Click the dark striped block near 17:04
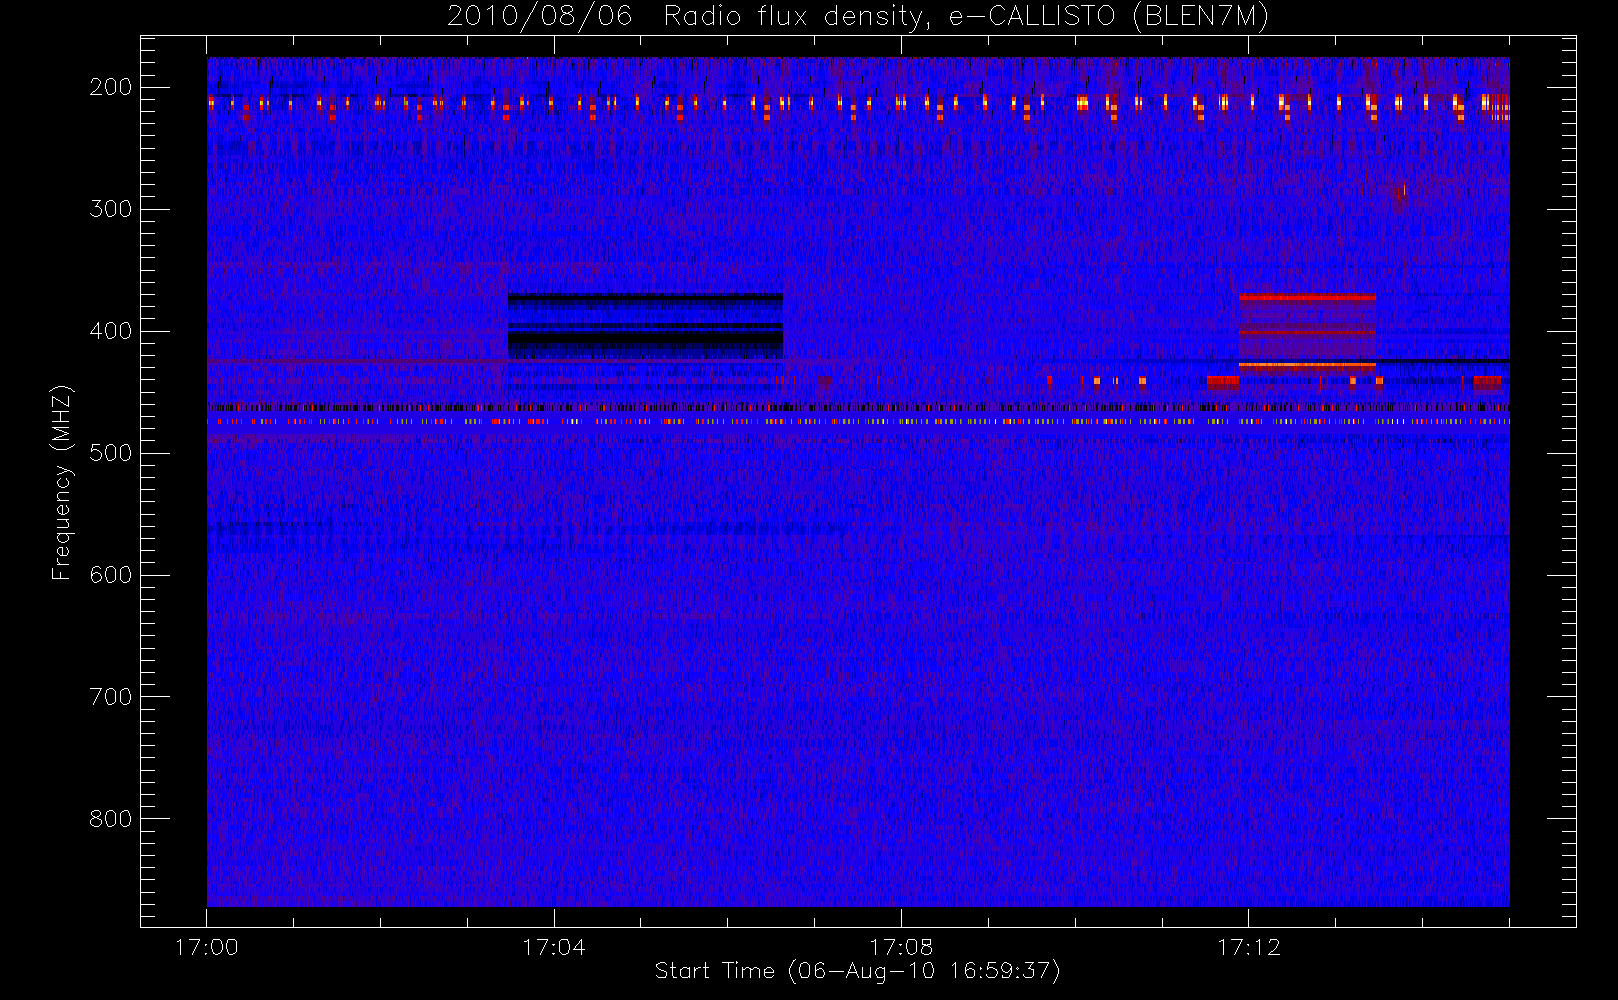Image resolution: width=1618 pixels, height=1000 pixels. point(645,327)
